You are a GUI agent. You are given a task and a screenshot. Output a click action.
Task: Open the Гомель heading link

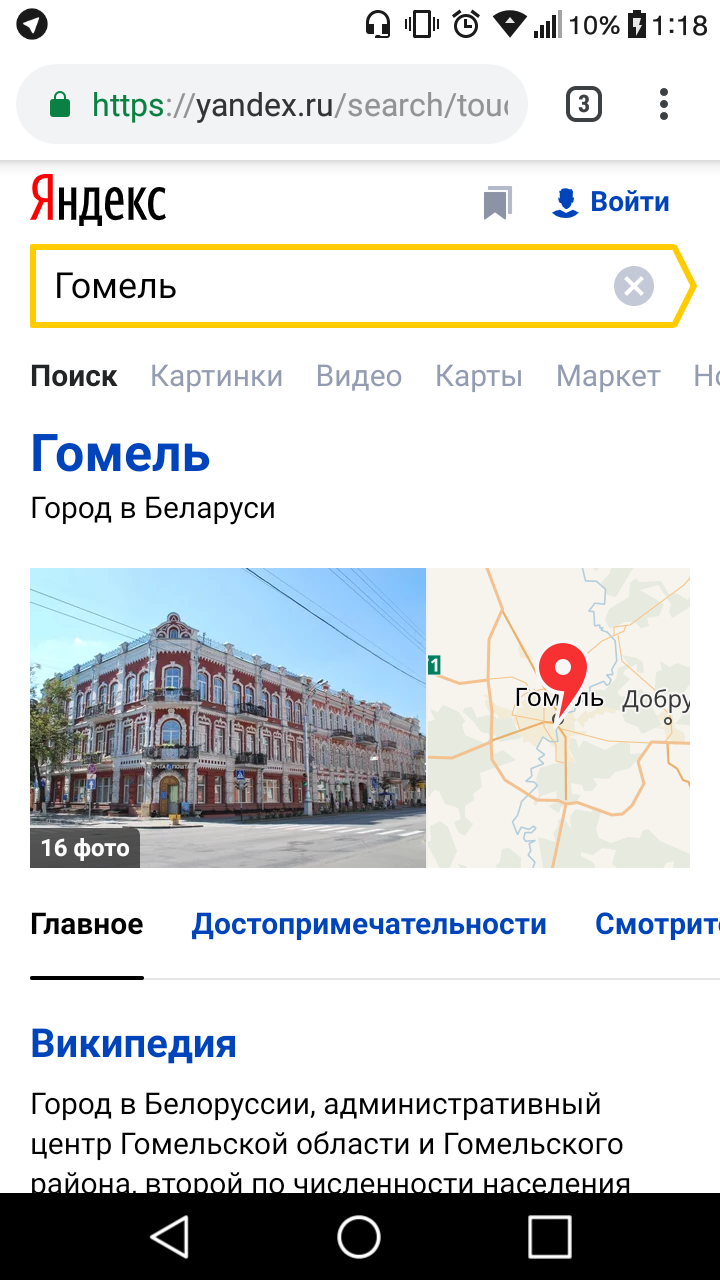(120, 453)
